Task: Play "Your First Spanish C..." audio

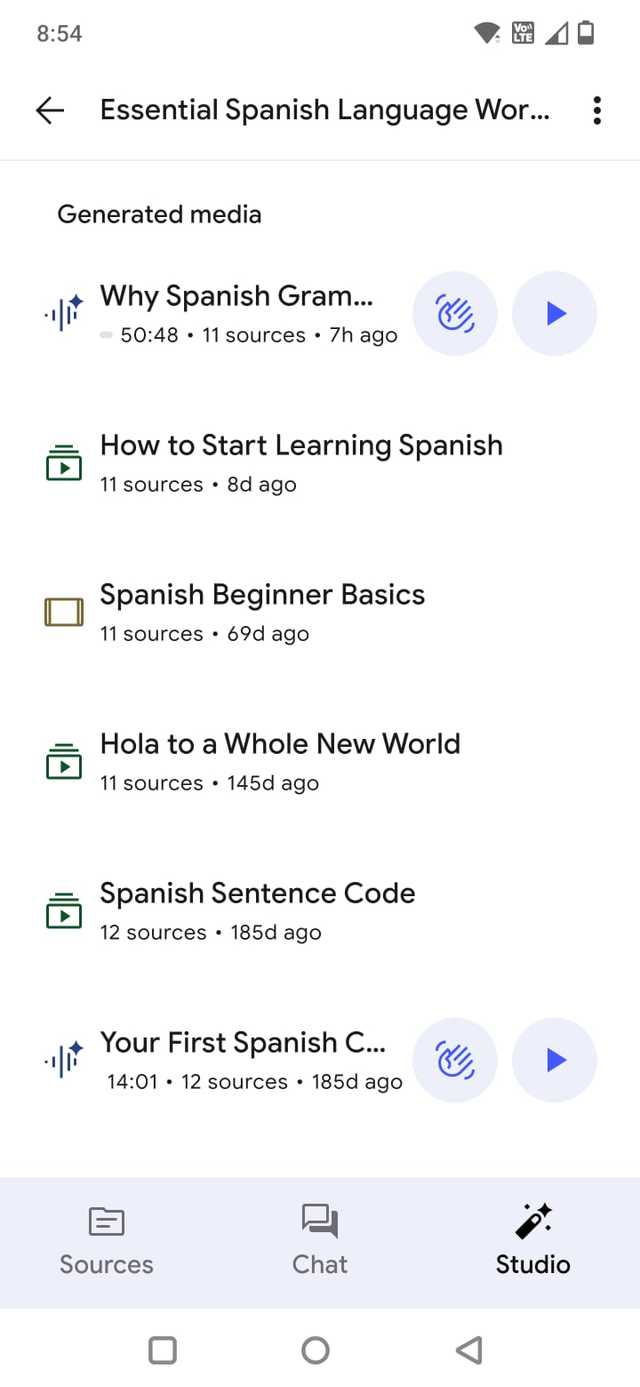Action: (x=555, y=1060)
